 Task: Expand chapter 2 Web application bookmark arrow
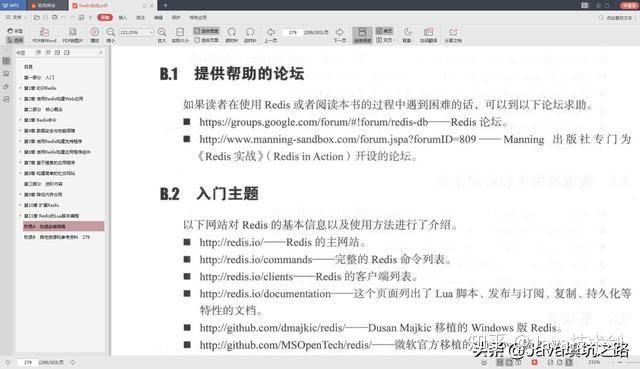point(20,98)
